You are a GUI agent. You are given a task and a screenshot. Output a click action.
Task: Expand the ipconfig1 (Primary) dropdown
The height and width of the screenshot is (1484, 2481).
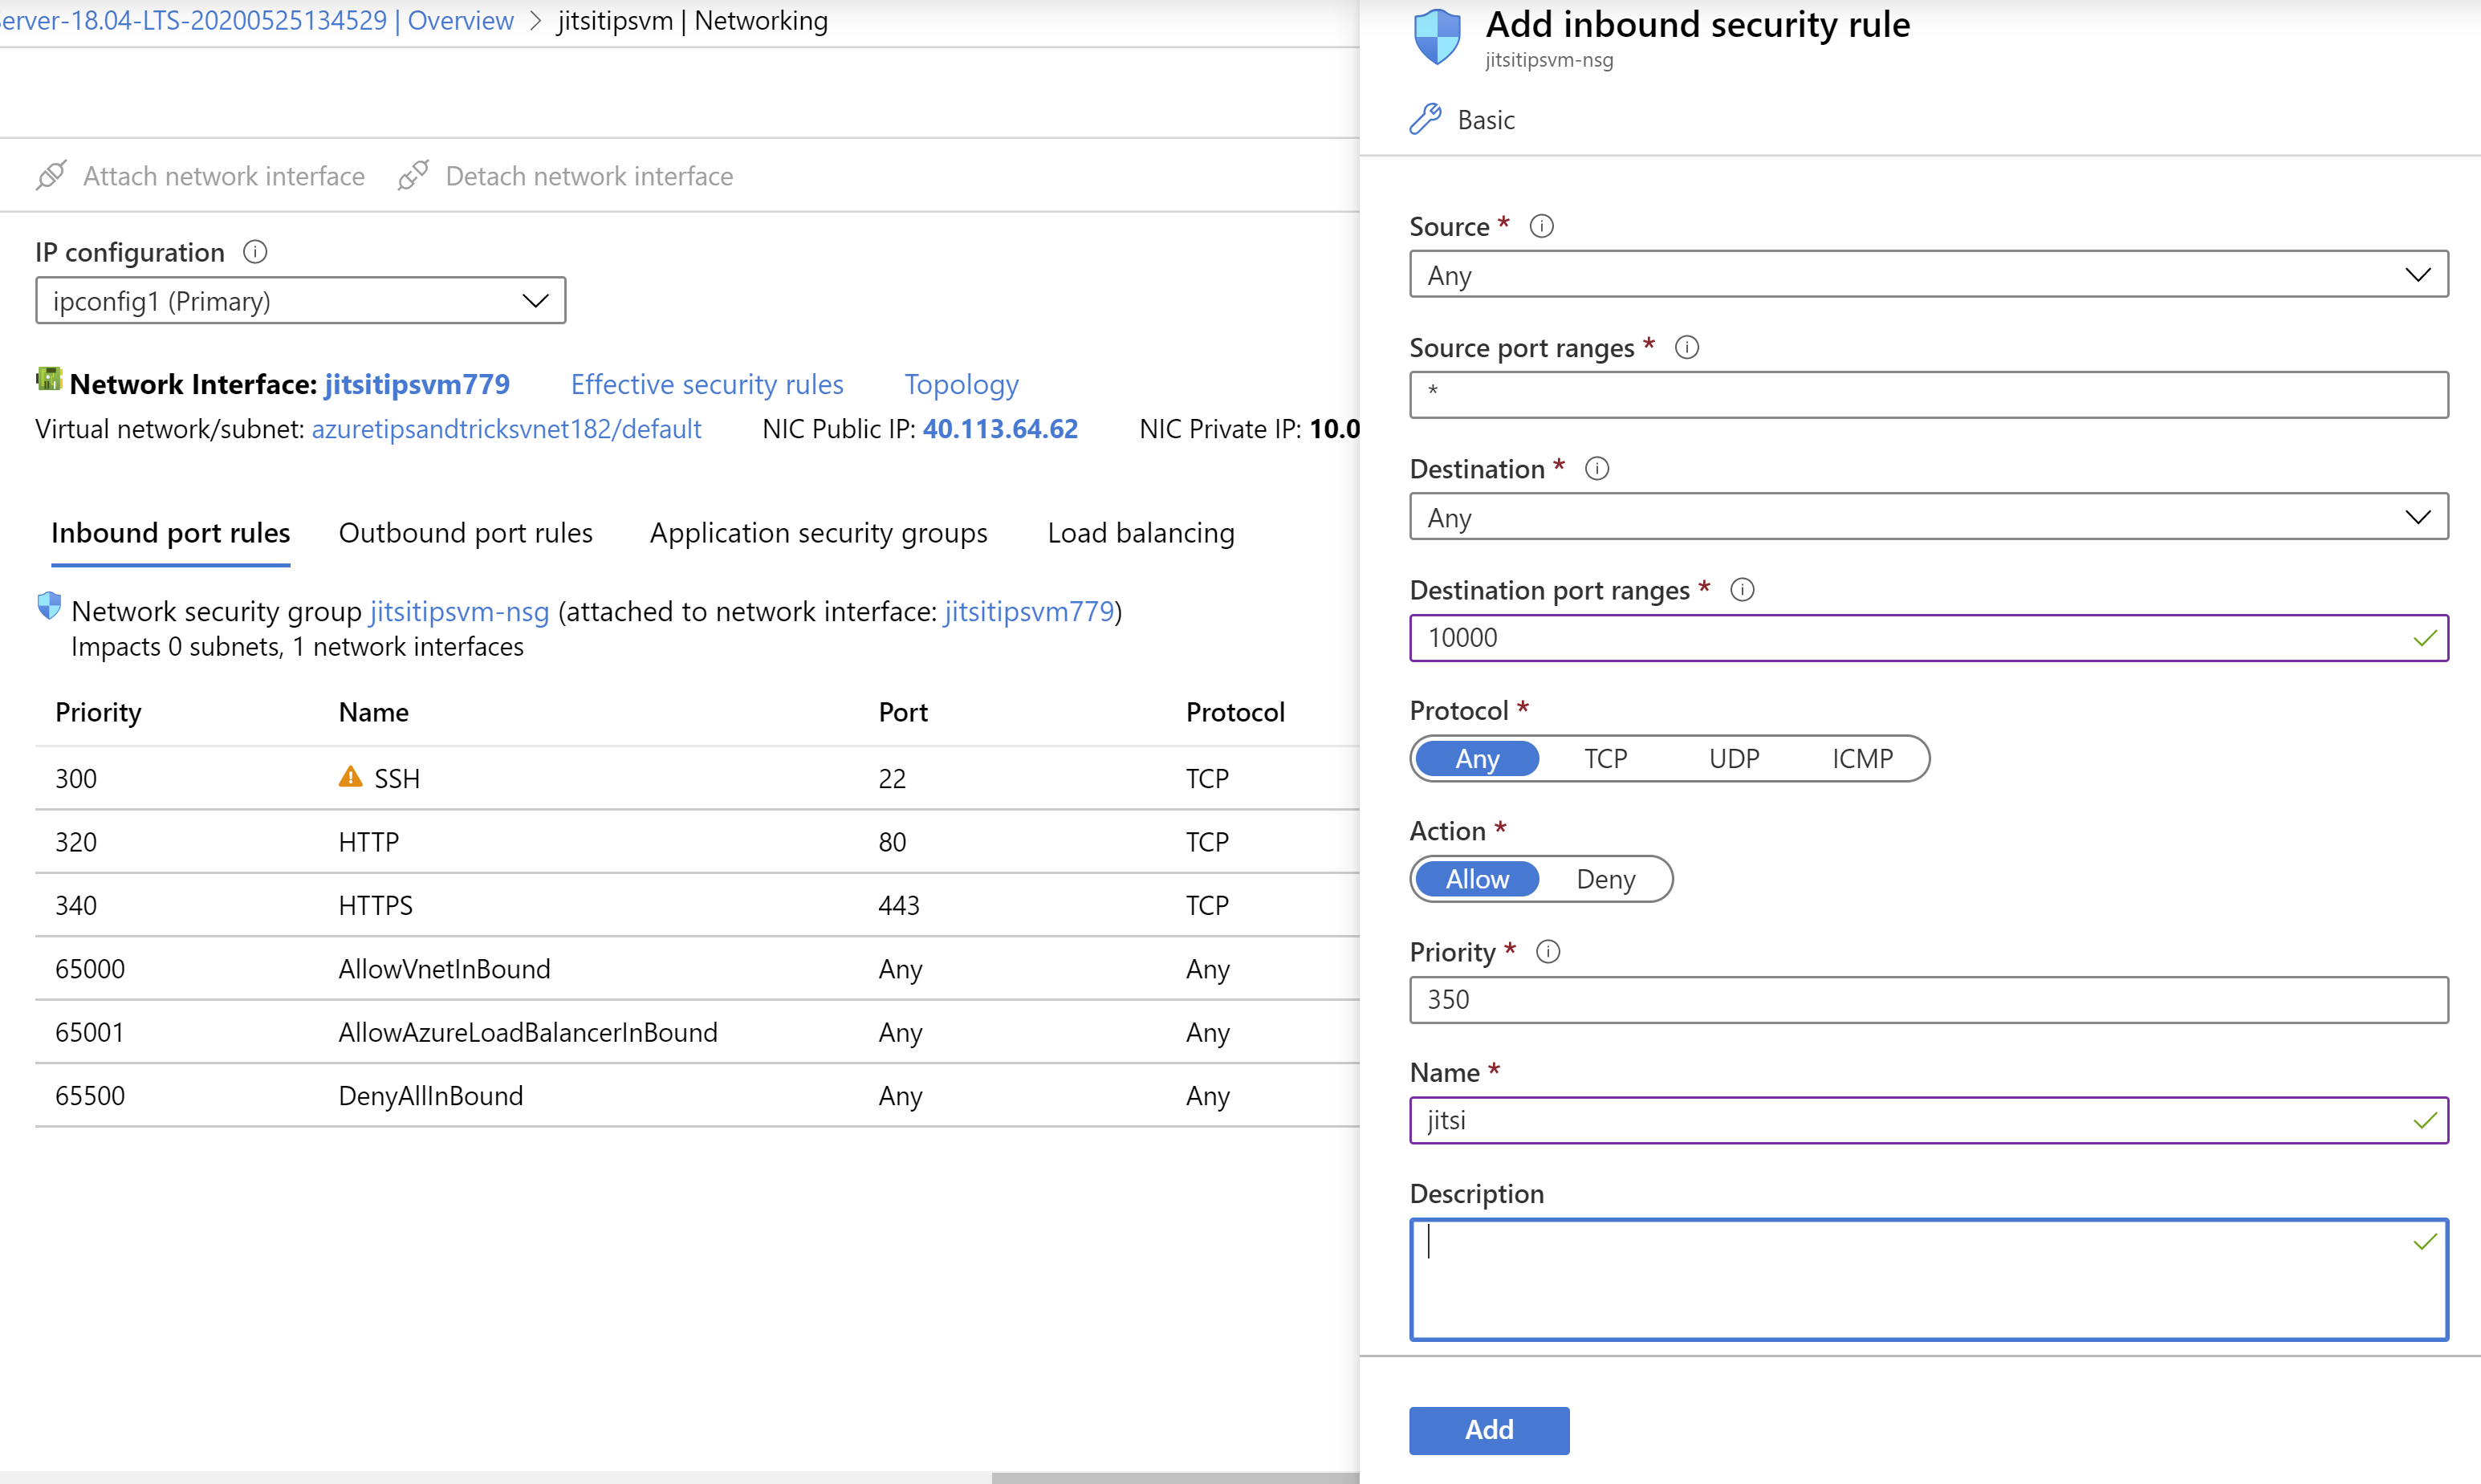coord(300,301)
